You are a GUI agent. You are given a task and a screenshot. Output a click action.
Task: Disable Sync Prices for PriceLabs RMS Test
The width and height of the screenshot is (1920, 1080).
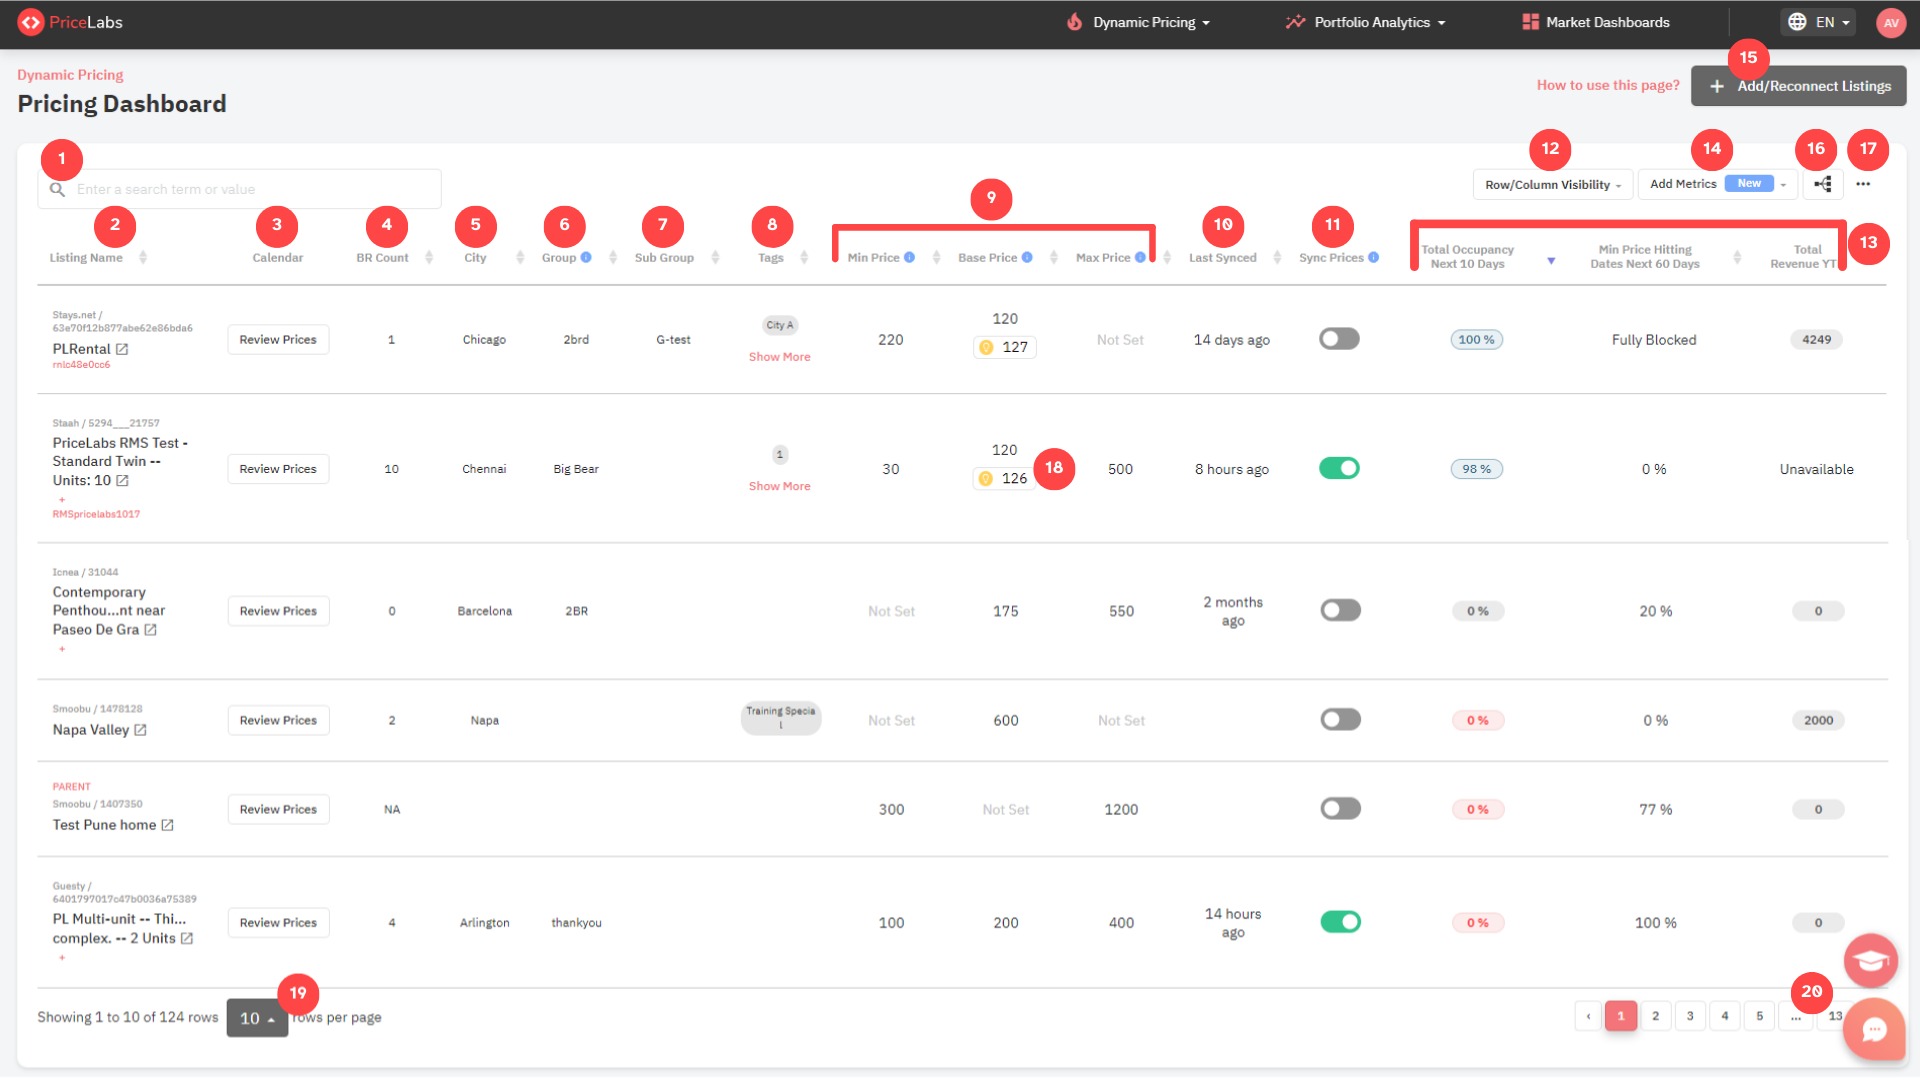(1339, 468)
